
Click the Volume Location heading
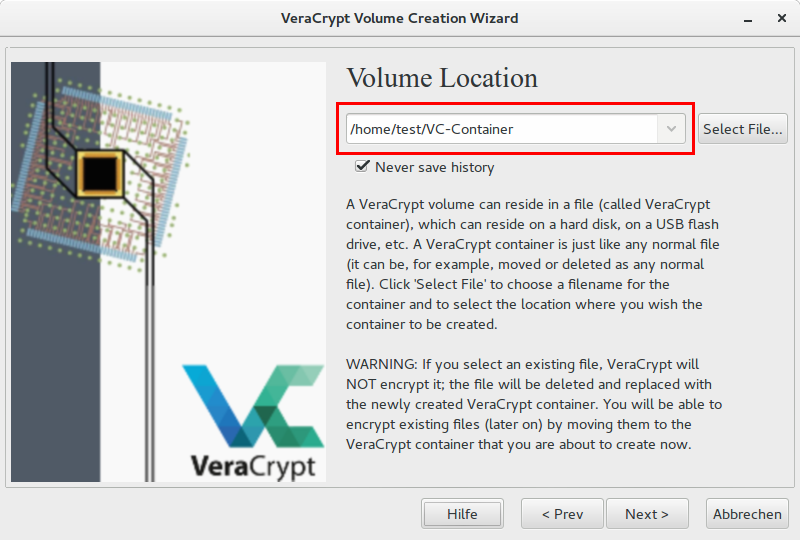click(442, 79)
